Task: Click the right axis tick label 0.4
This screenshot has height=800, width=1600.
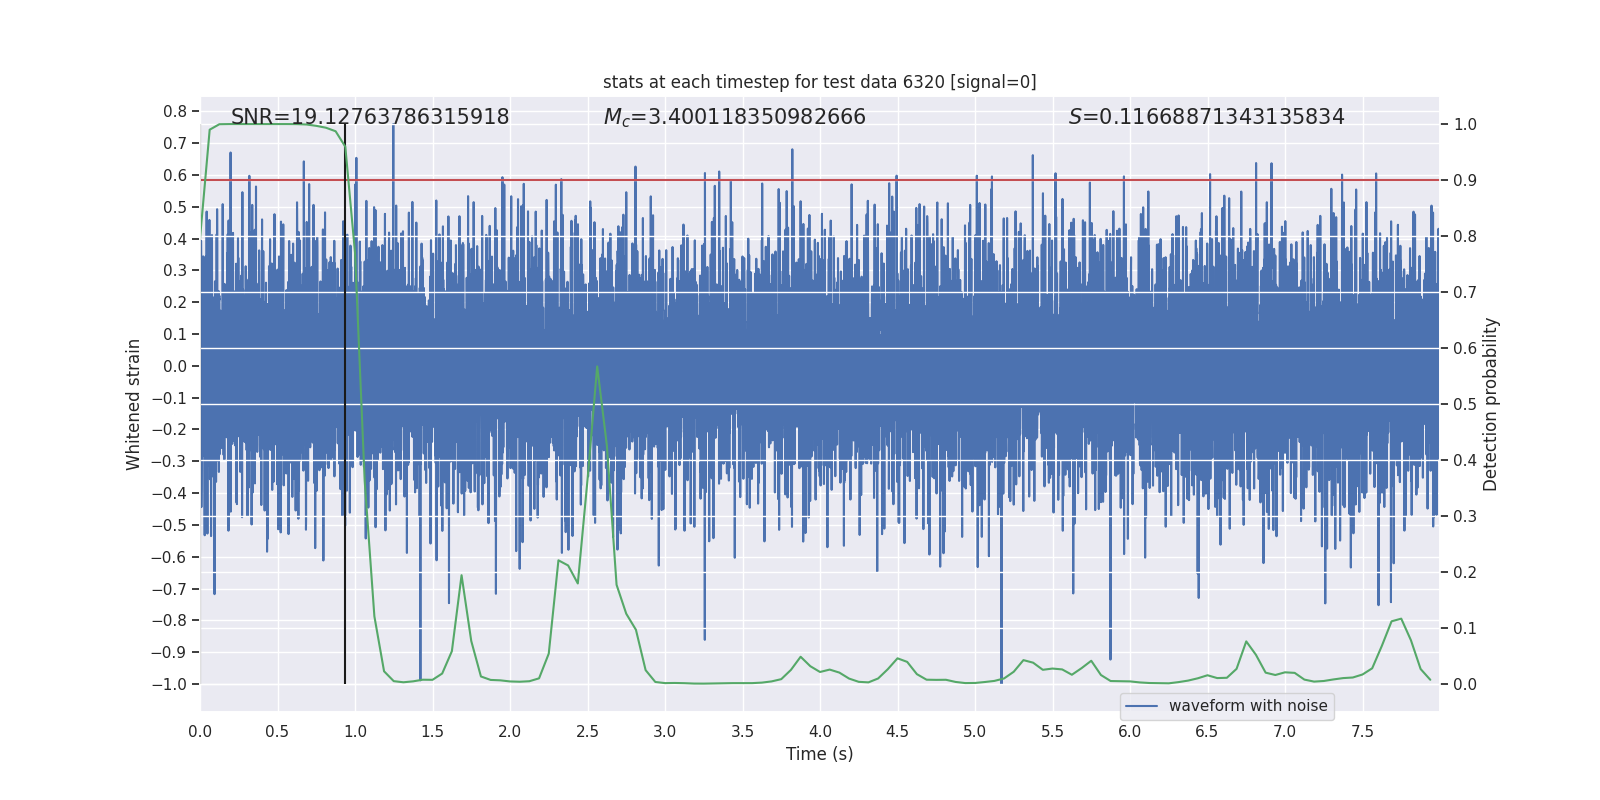Action: pyautogui.click(x=1465, y=461)
